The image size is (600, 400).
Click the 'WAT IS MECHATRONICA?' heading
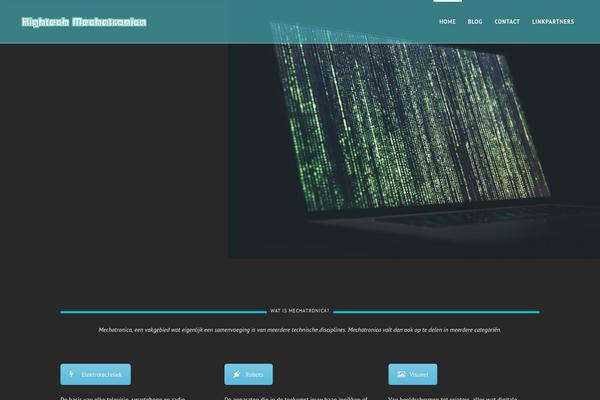coord(300,311)
